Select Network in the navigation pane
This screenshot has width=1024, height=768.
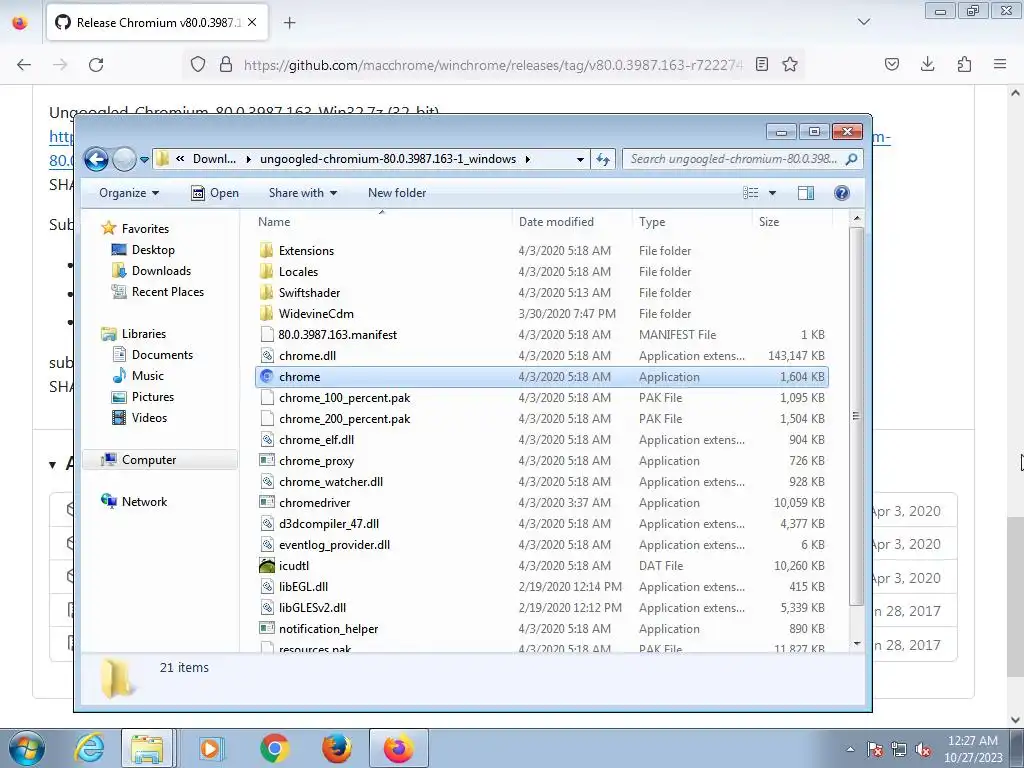135,502
